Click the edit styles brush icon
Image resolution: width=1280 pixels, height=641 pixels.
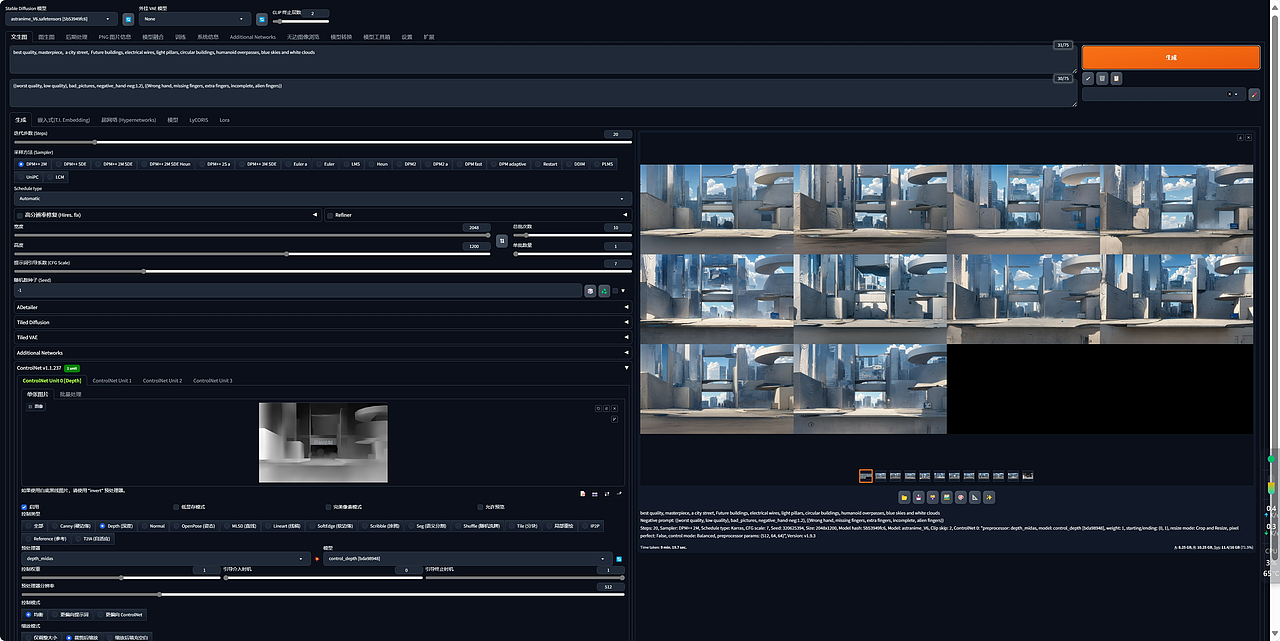(1255, 95)
